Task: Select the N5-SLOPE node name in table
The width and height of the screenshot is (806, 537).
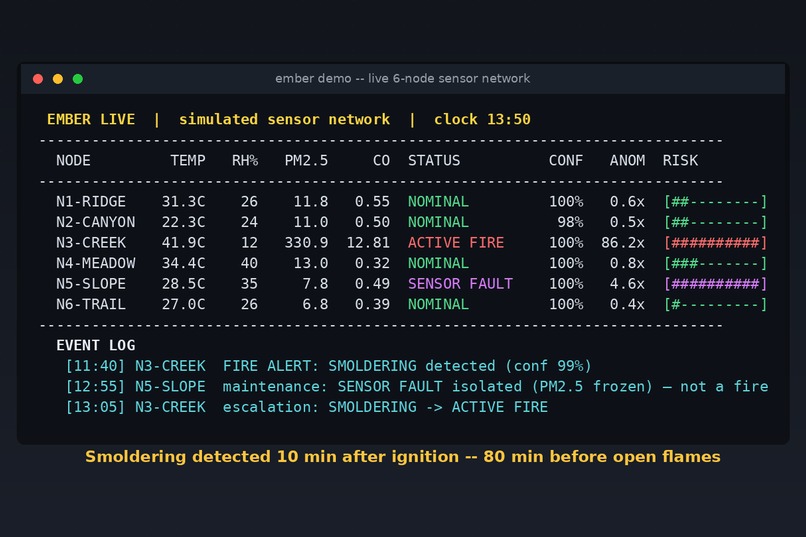Action: [91, 284]
